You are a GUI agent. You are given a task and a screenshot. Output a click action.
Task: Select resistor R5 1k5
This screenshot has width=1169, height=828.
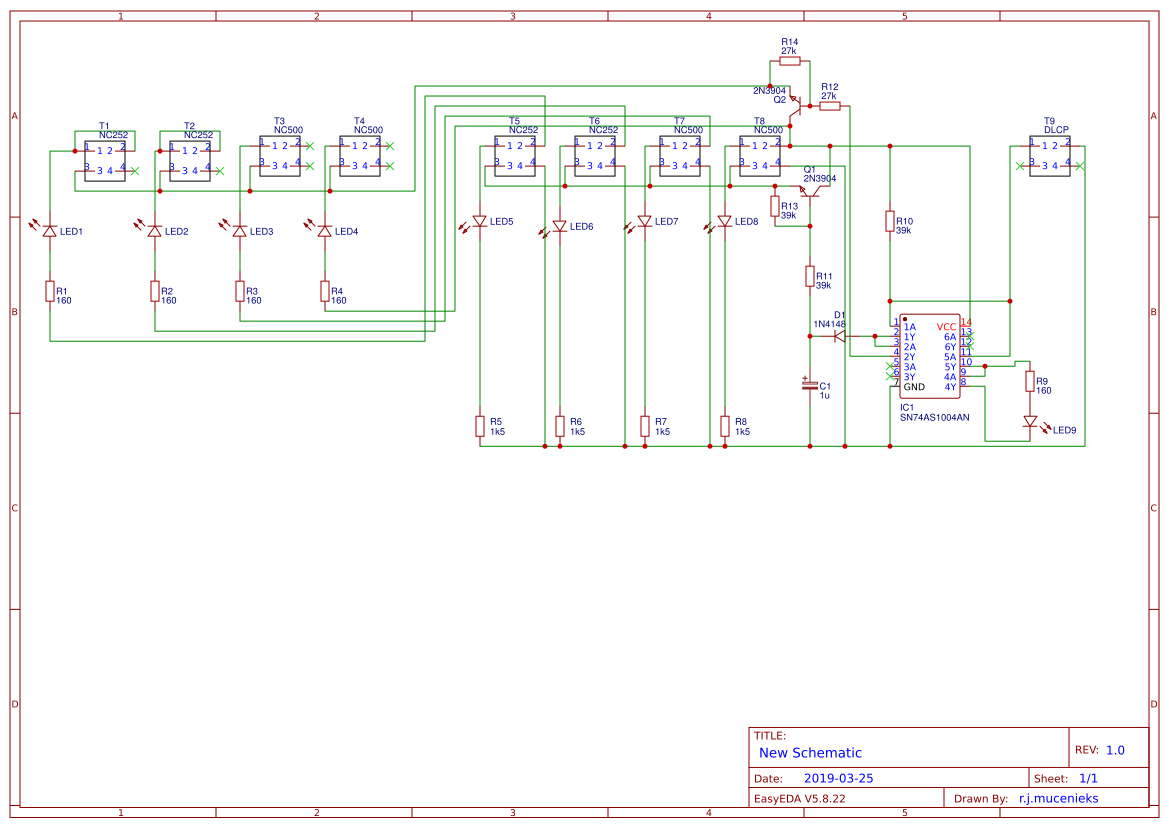(x=478, y=426)
